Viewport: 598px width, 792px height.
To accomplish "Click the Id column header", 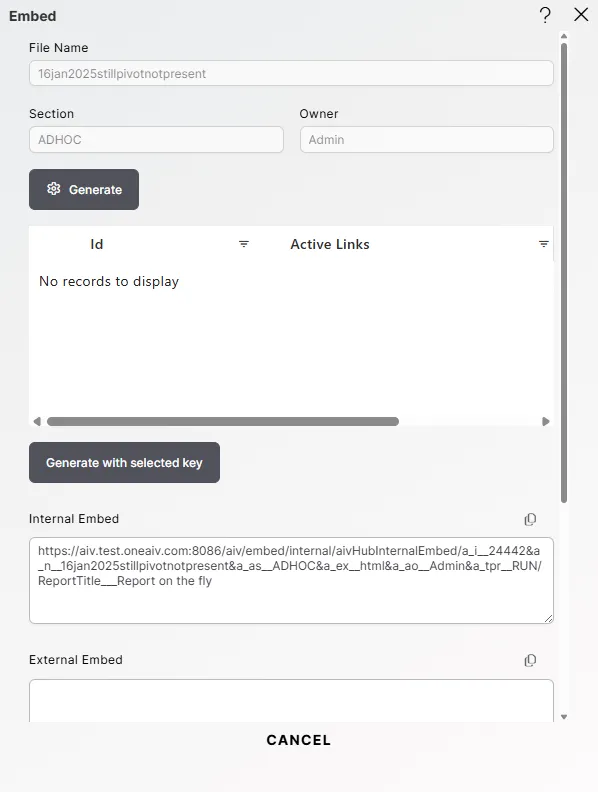I will (x=96, y=244).
